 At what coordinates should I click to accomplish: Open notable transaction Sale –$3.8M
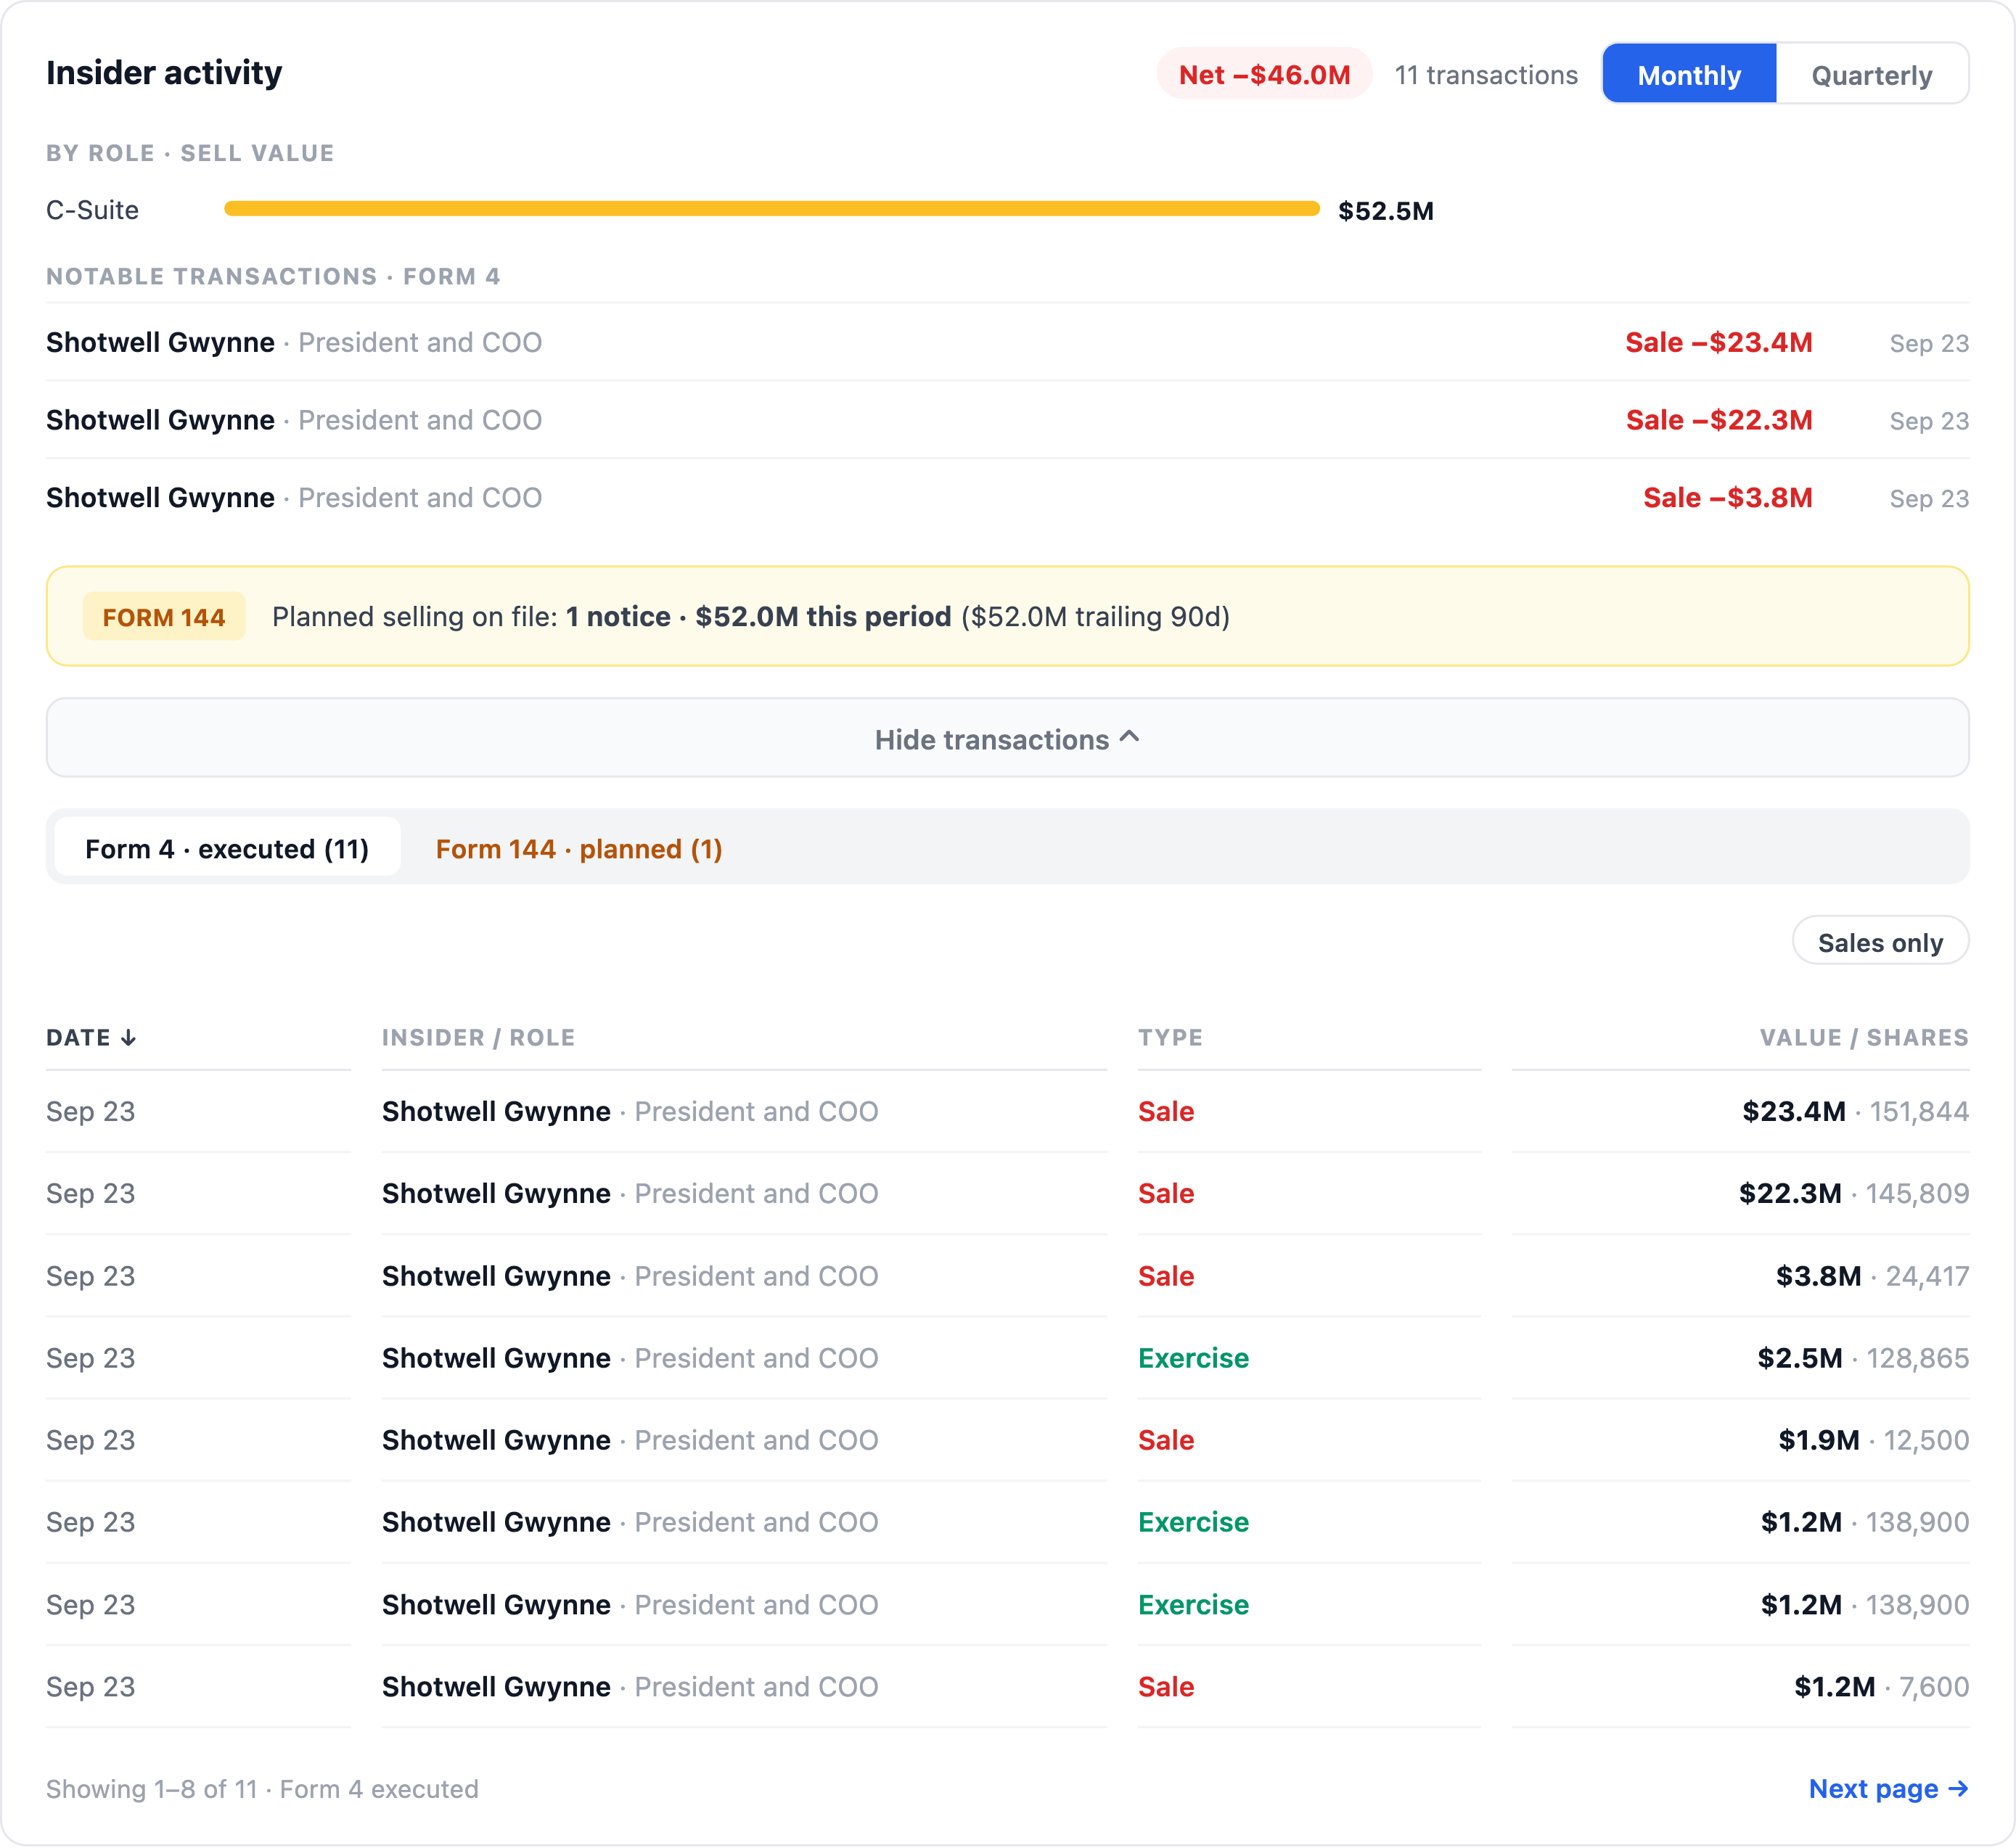pos(1007,497)
